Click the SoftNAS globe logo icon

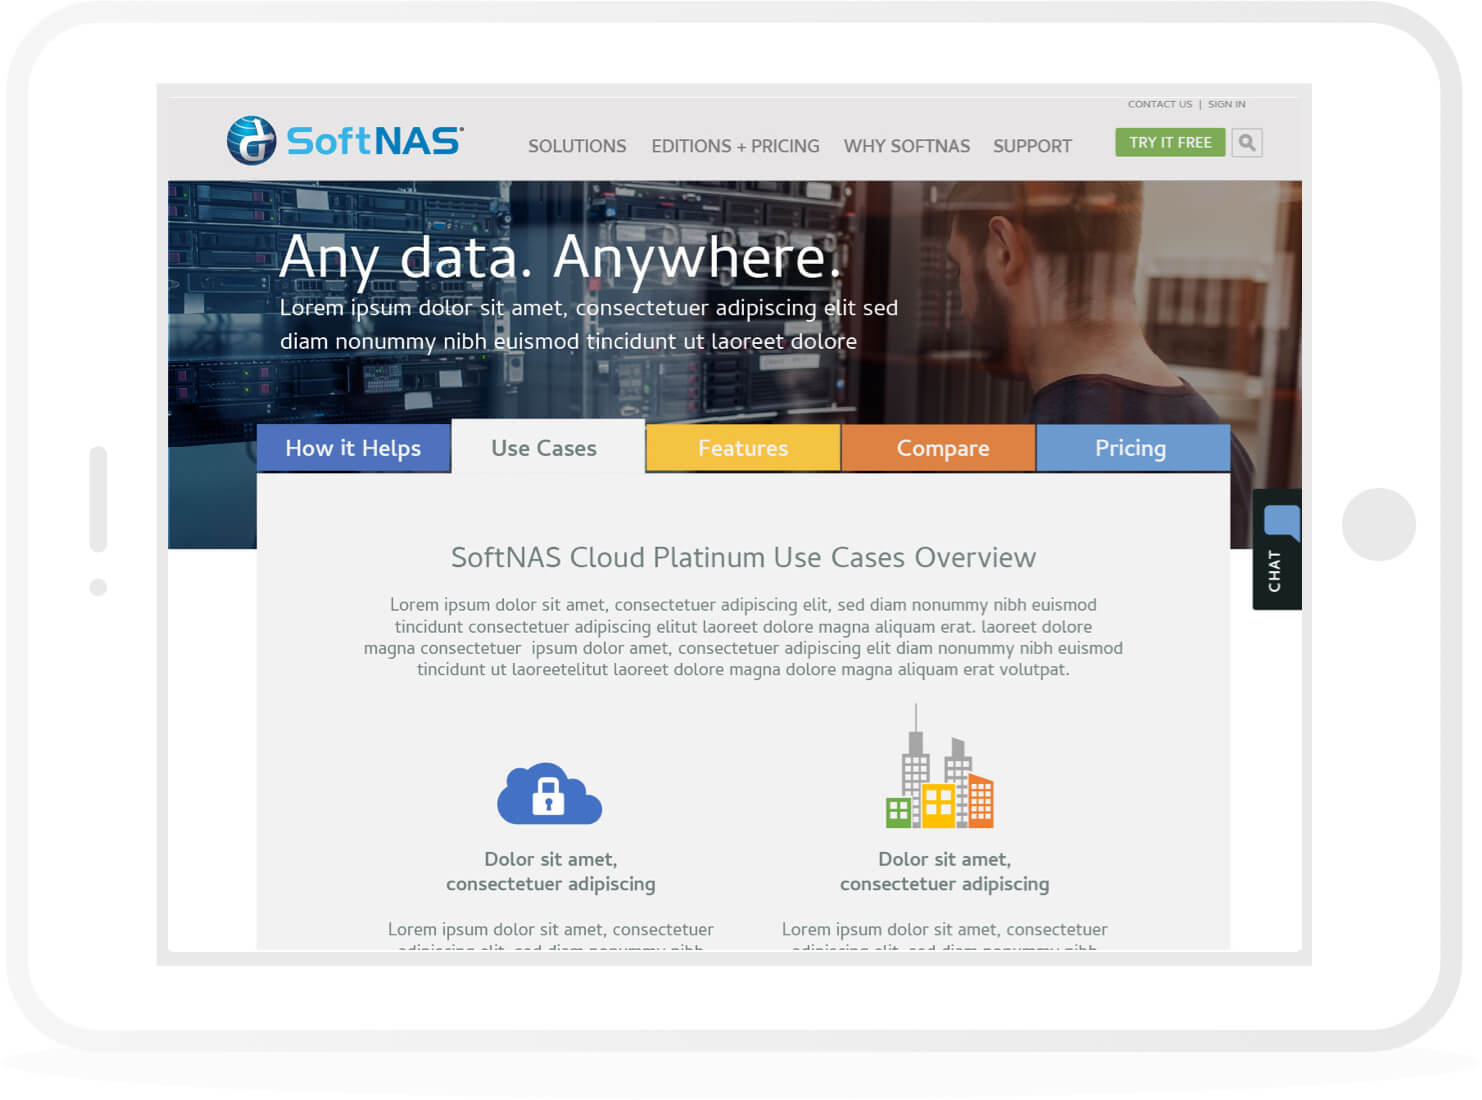point(251,140)
